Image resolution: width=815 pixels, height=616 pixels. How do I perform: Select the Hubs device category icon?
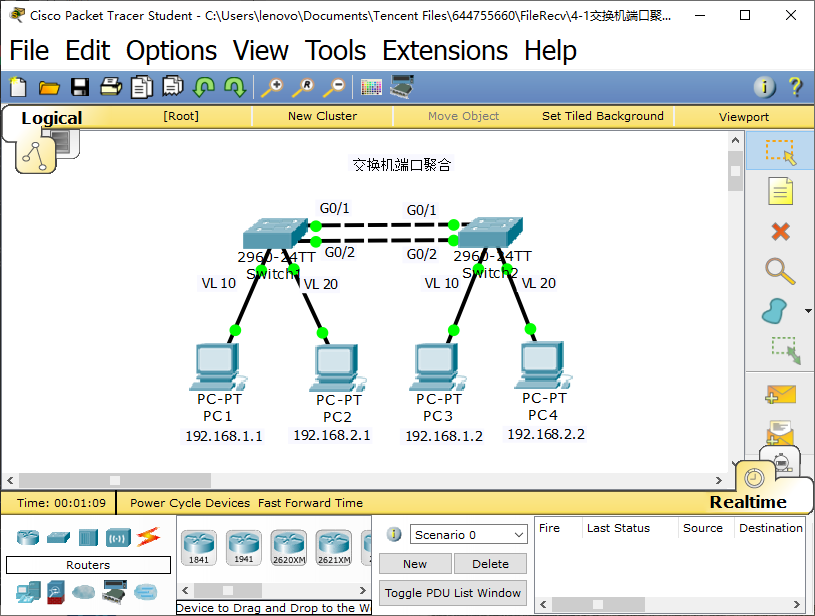tap(88, 538)
